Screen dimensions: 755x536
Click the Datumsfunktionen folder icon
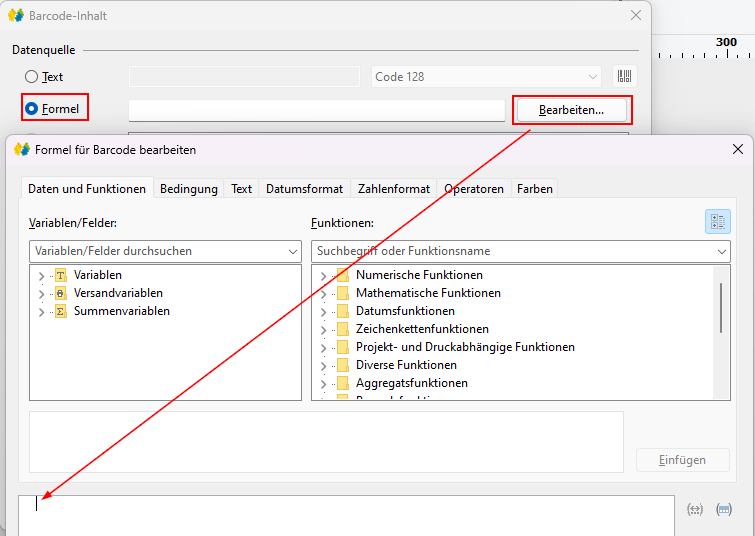[342, 311]
